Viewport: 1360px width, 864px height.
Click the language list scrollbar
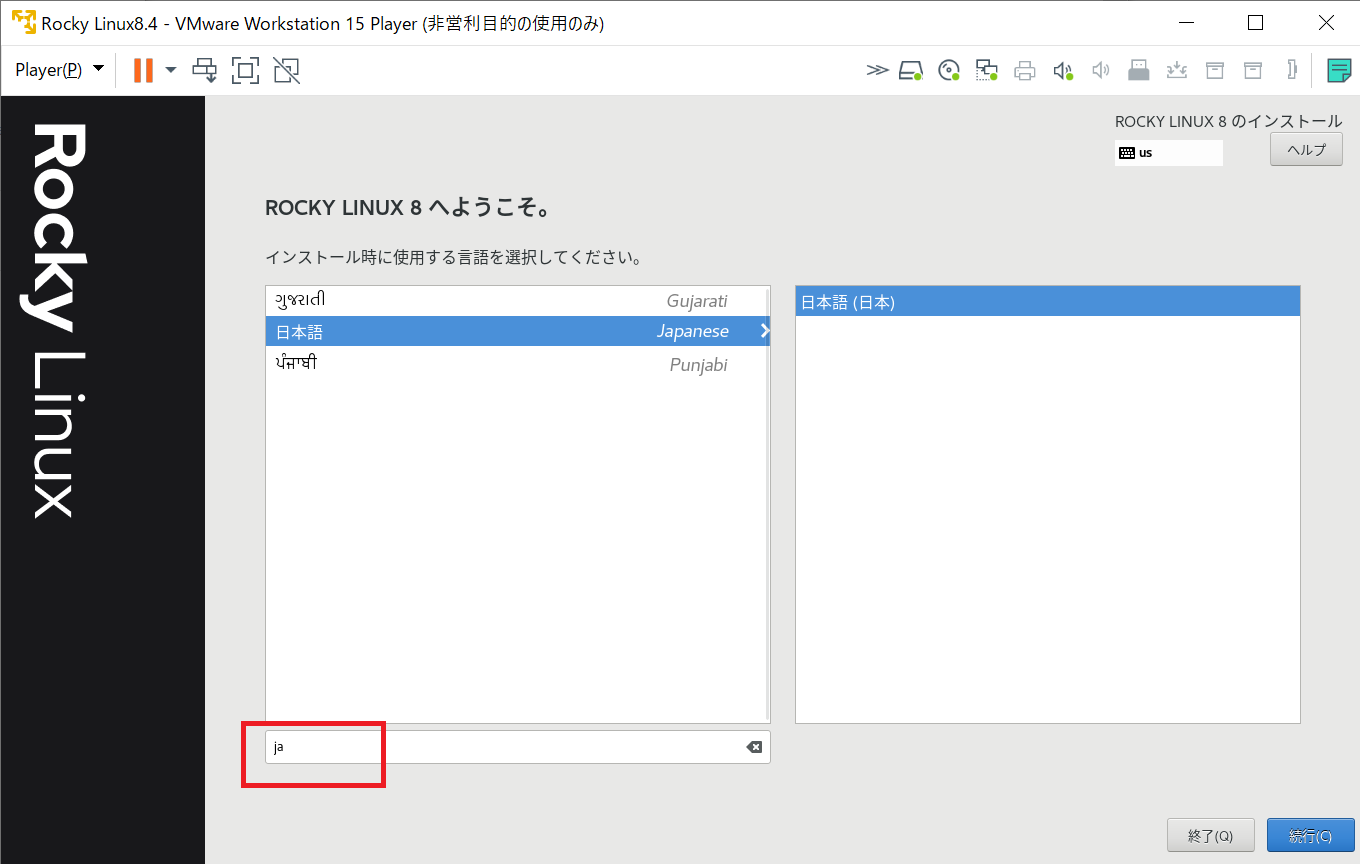click(x=767, y=504)
